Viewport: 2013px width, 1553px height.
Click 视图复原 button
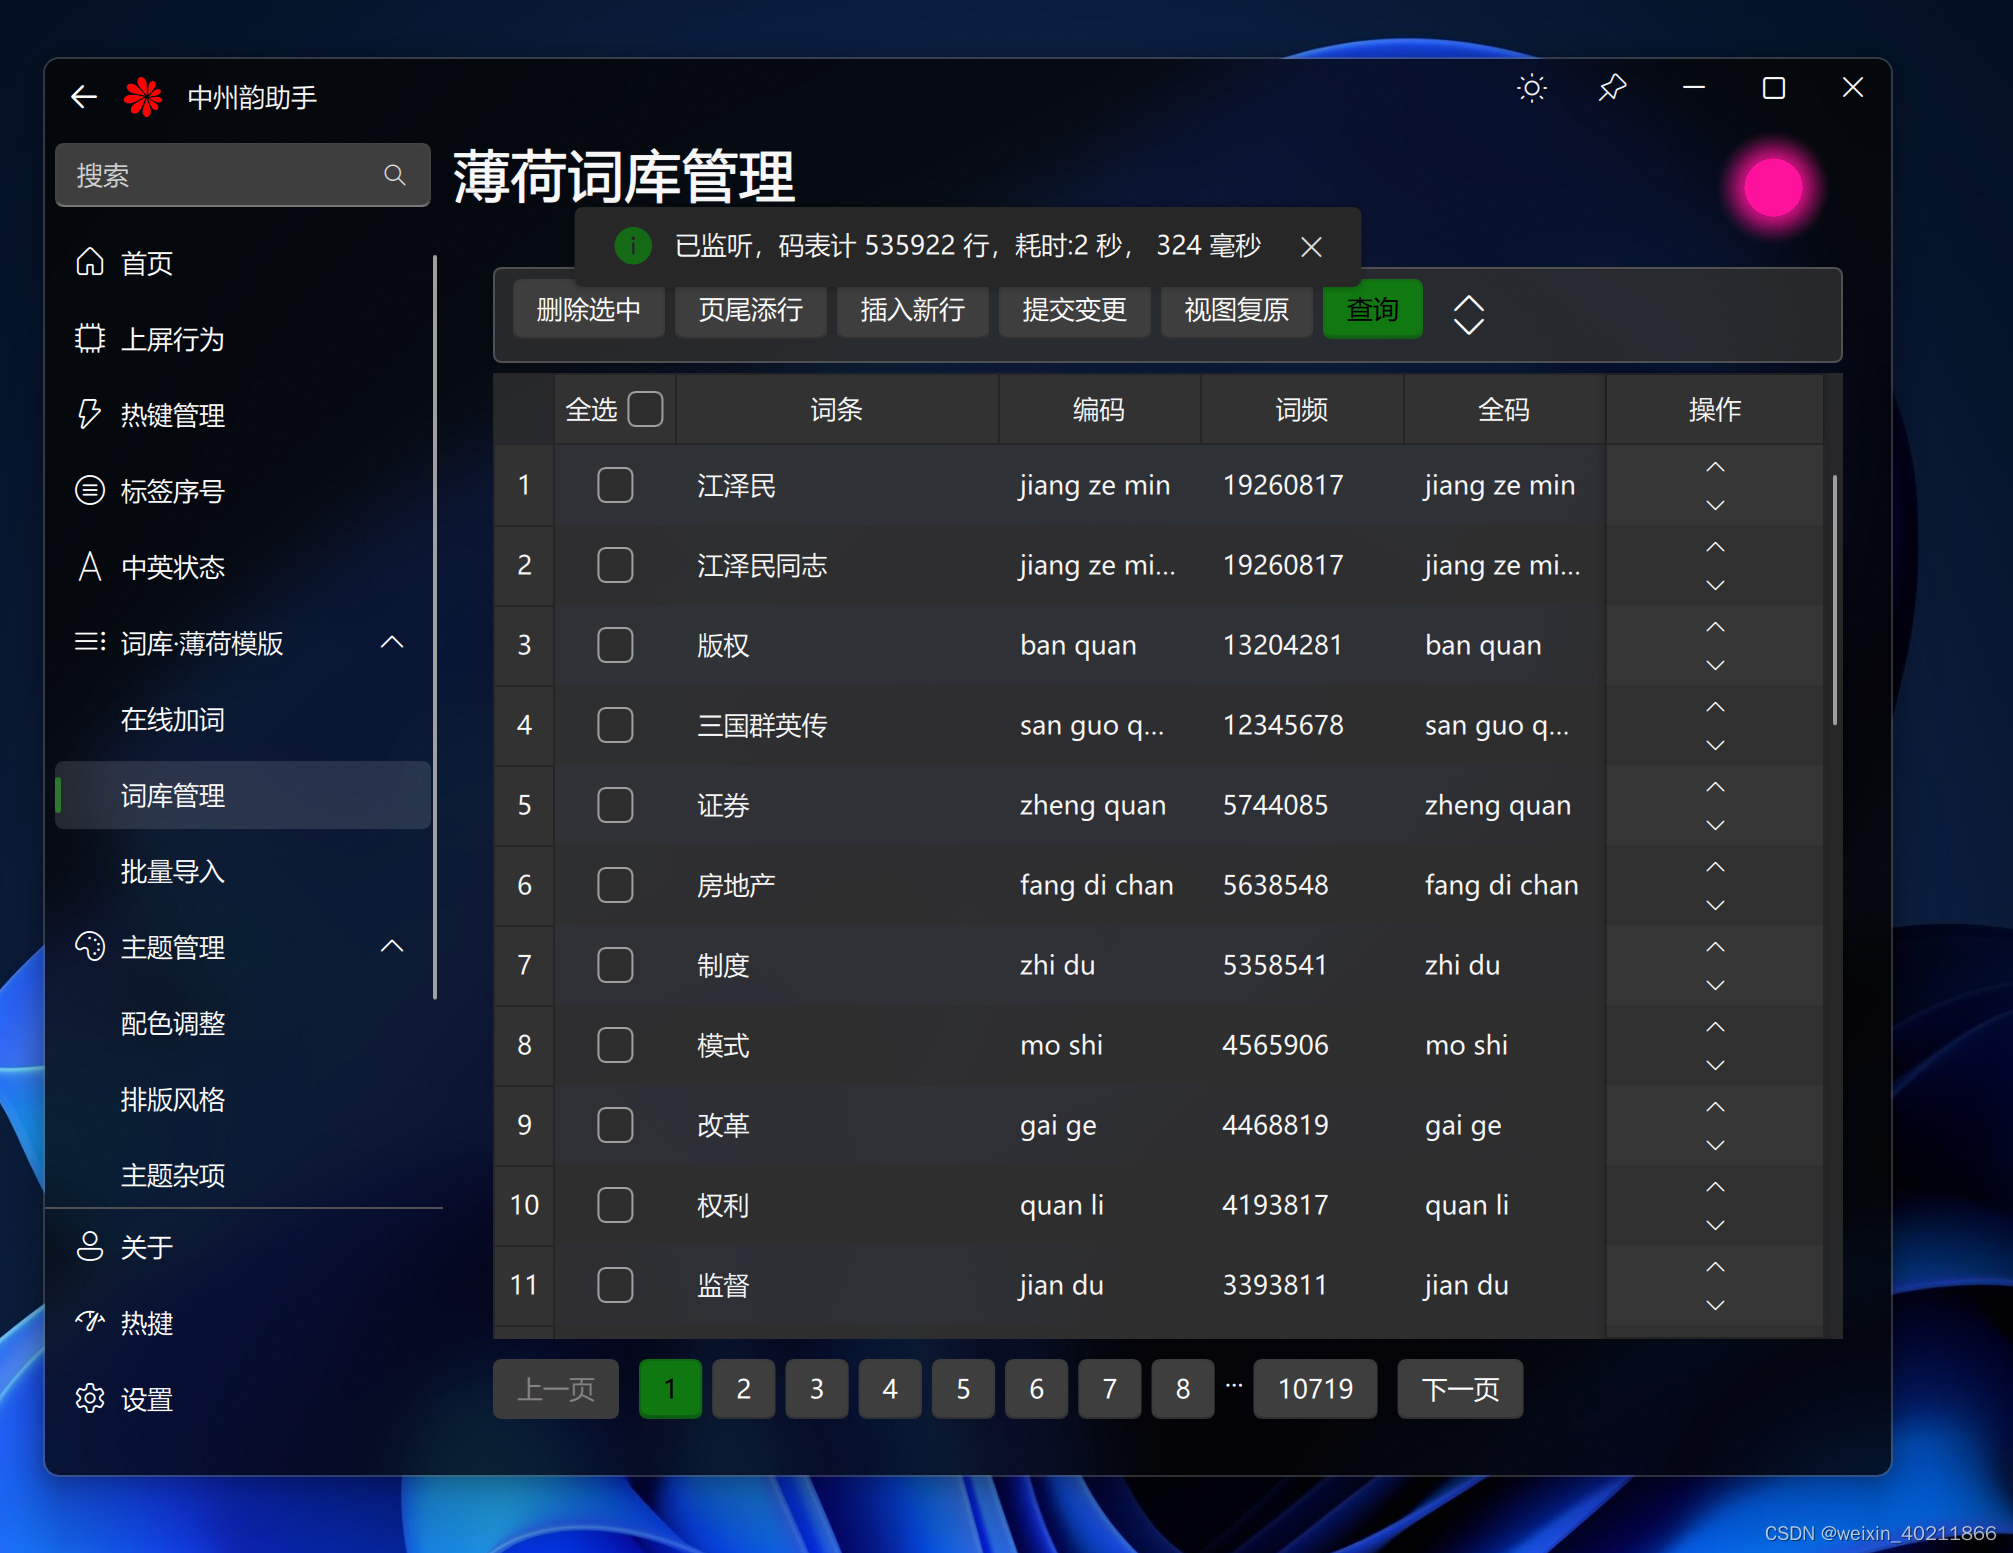click(1236, 310)
